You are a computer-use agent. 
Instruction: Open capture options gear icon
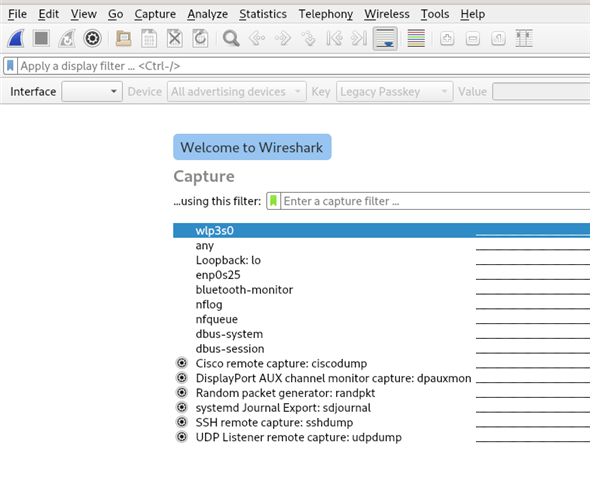click(x=92, y=38)
